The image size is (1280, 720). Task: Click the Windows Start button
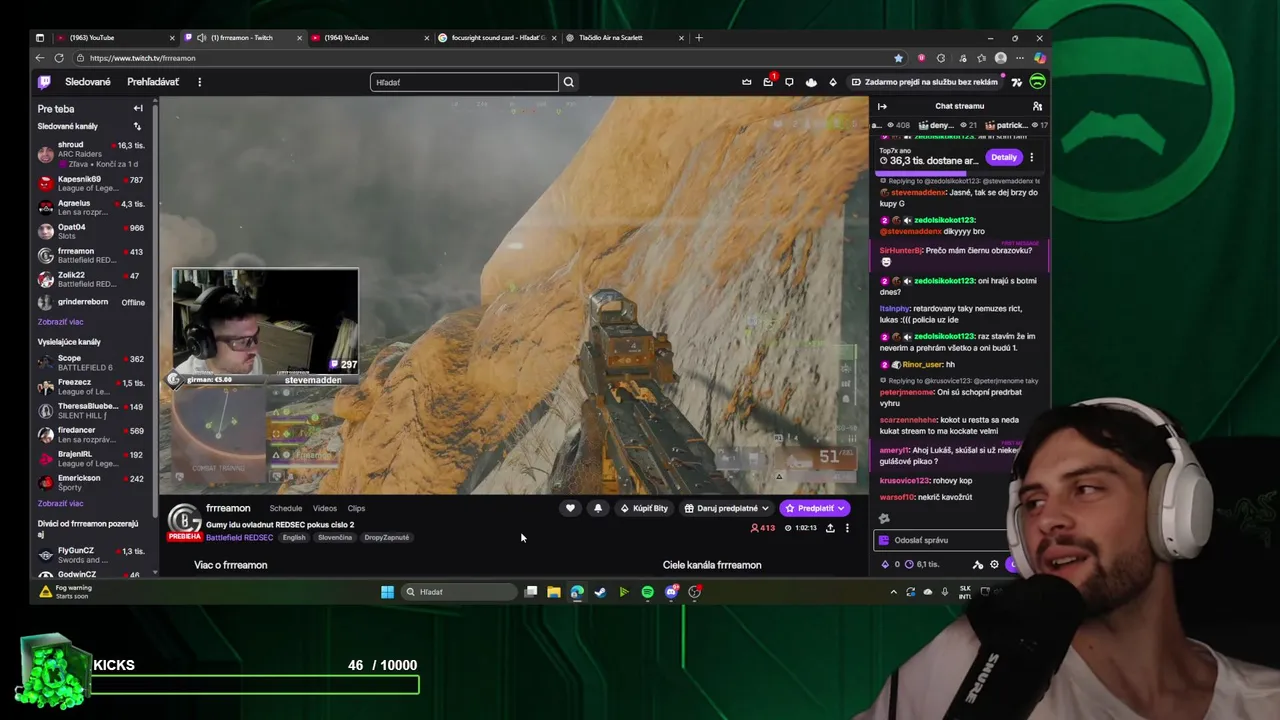[387, 592]
